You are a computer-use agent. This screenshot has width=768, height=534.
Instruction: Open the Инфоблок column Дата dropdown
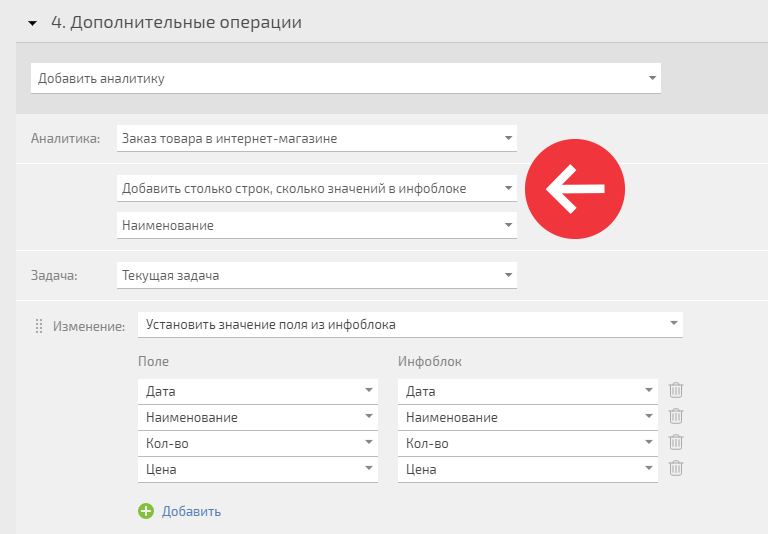click(528, 391)
